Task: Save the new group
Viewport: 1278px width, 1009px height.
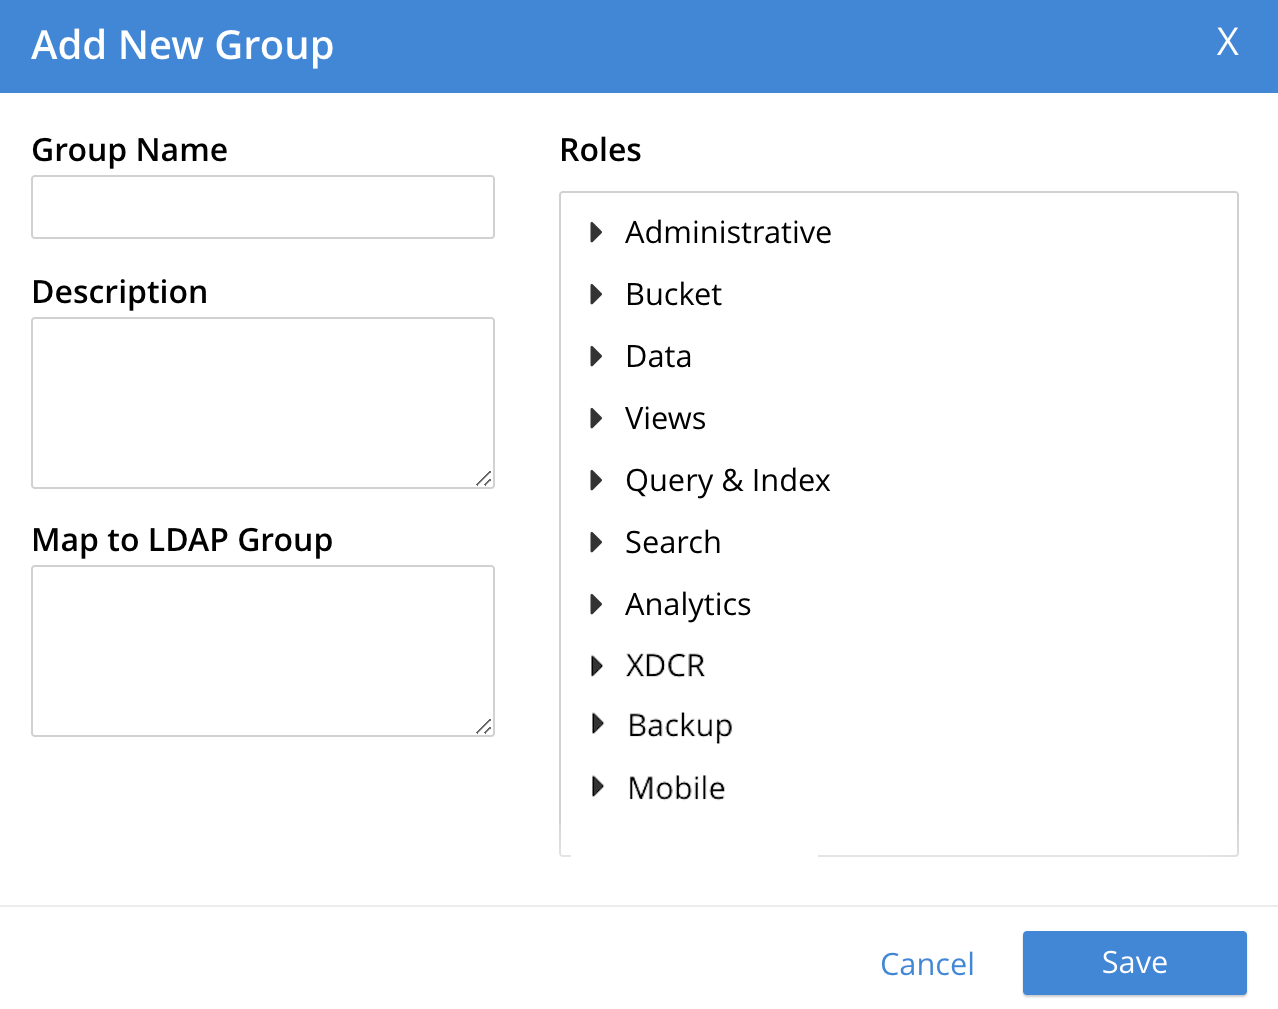Action: (x=1134, y=963)
